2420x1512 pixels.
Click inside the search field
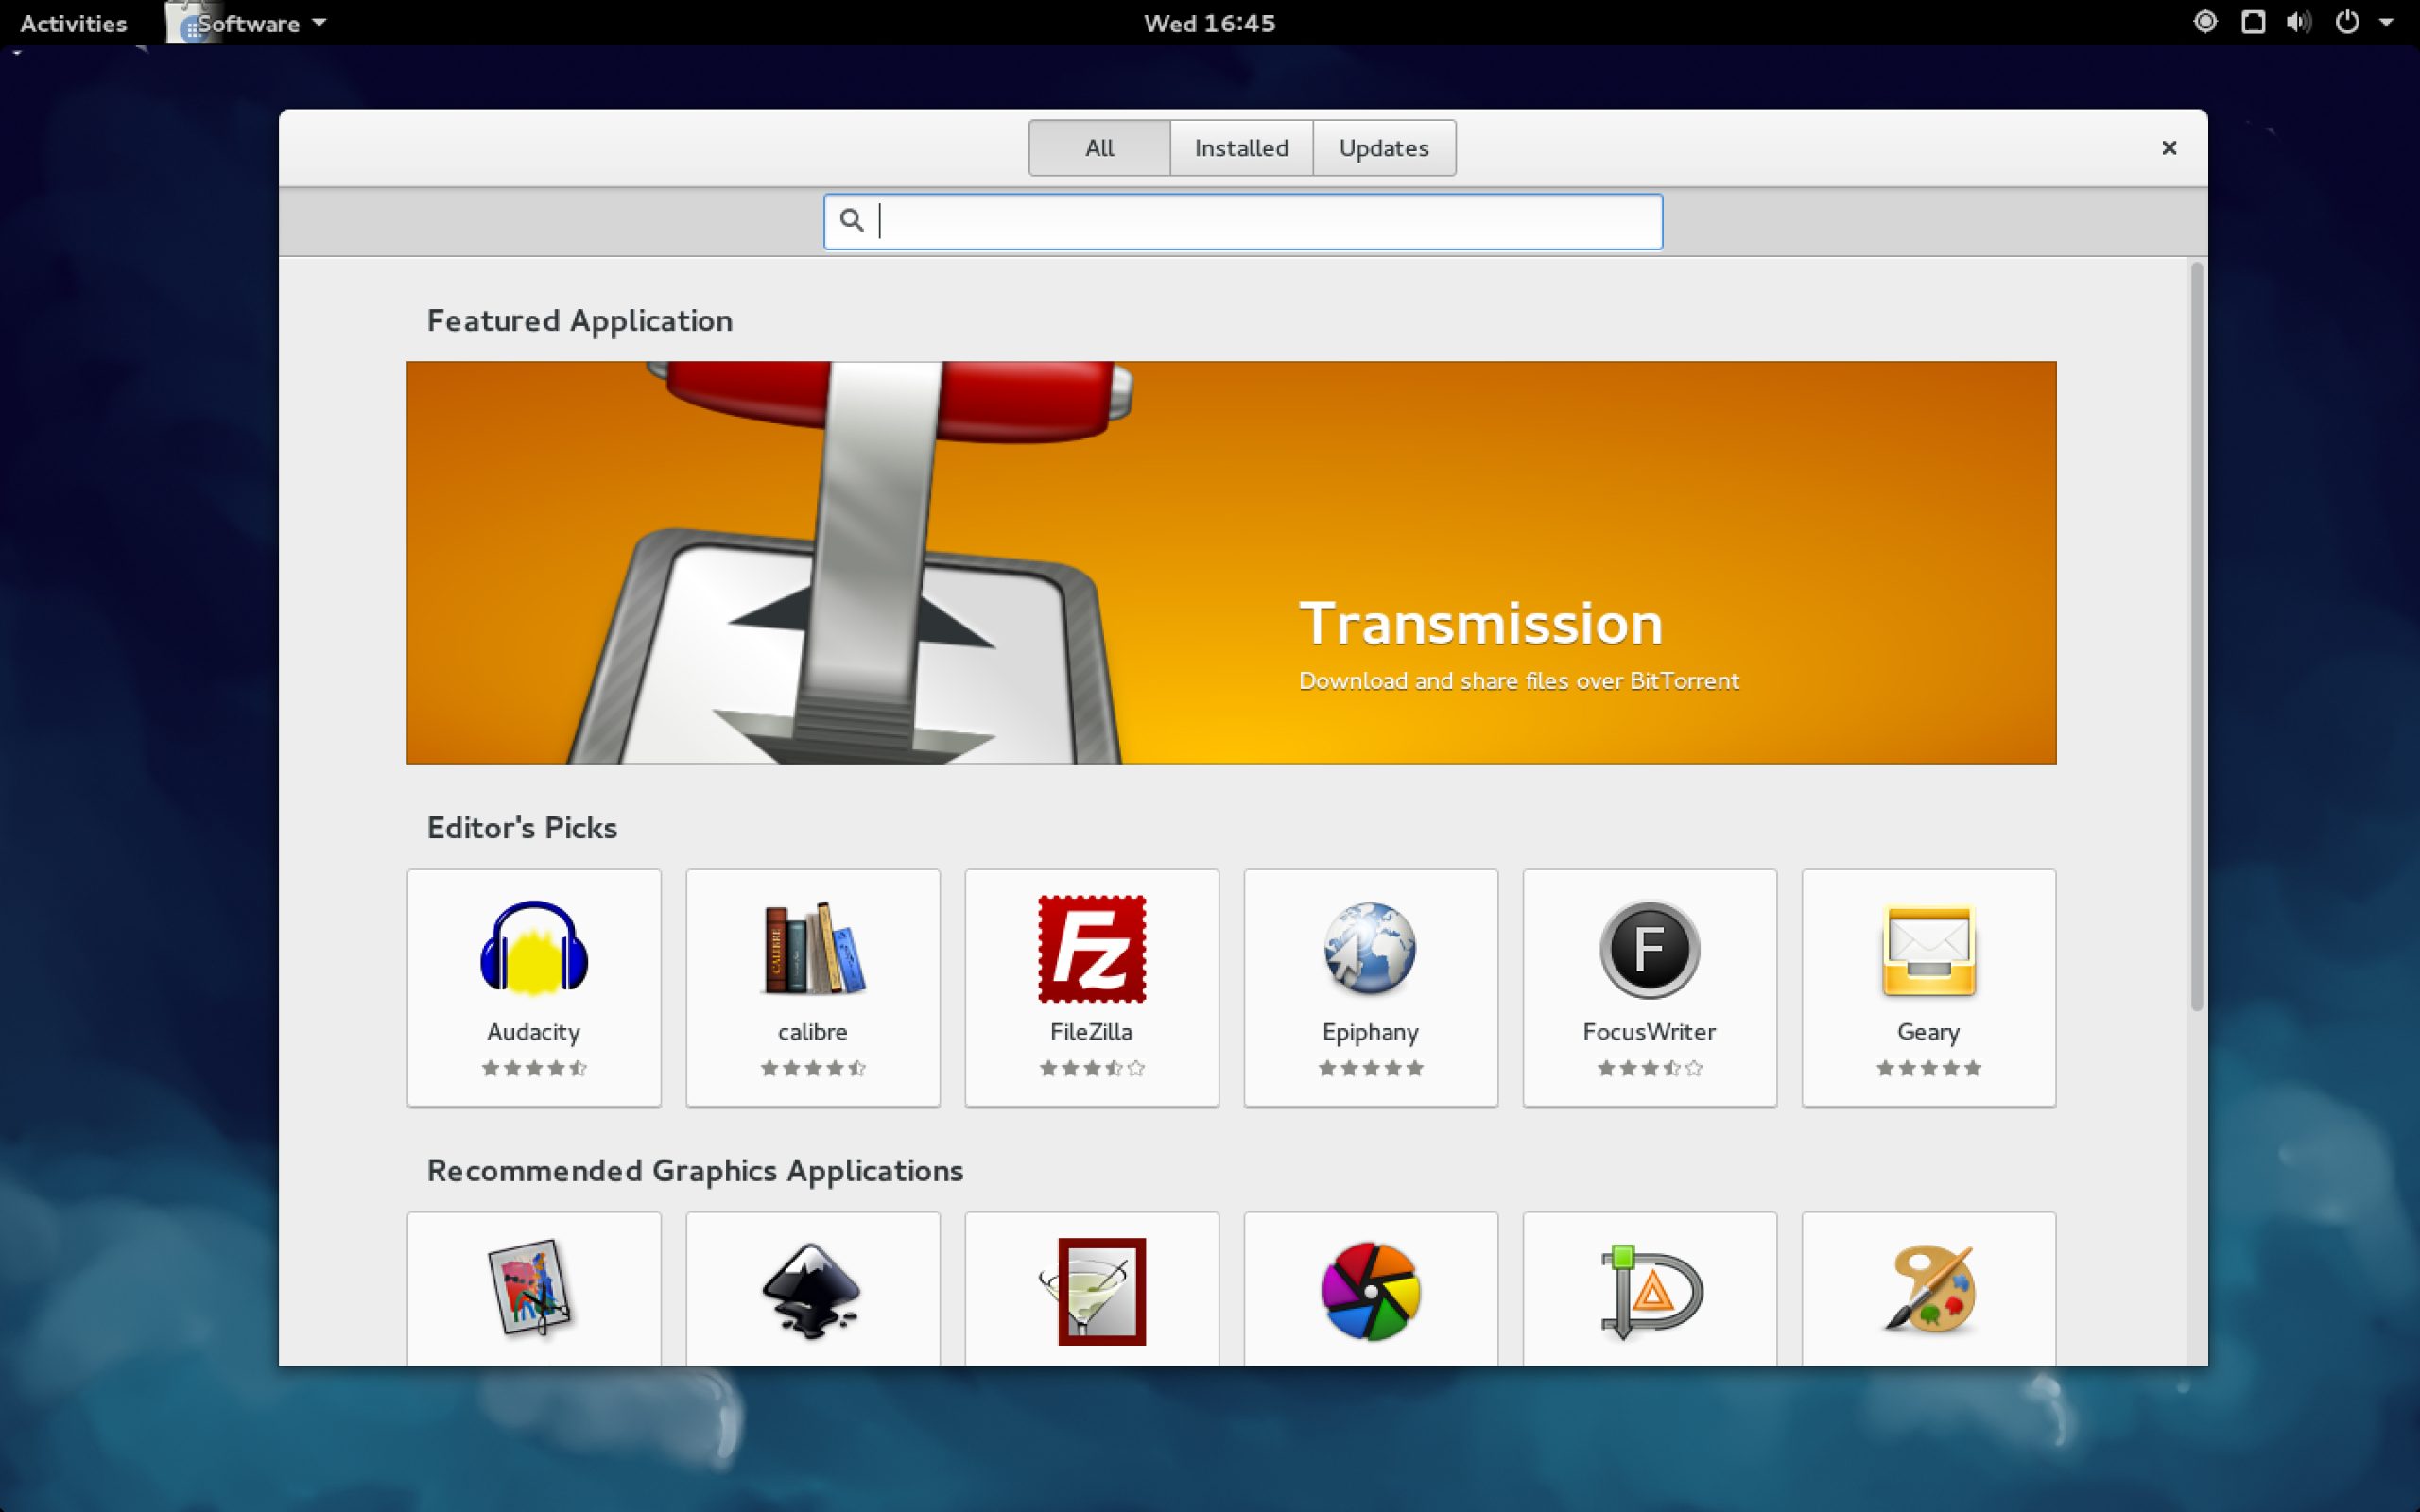(1241, 221)
